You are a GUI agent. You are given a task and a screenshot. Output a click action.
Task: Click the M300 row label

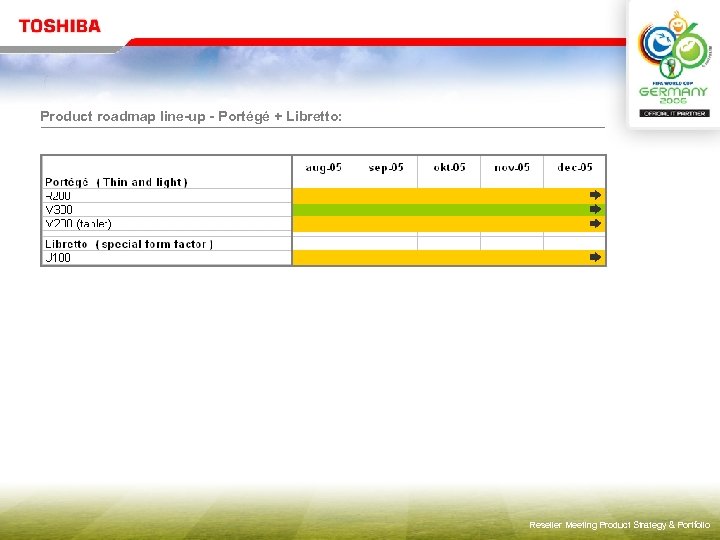click(x=59, y=210)
